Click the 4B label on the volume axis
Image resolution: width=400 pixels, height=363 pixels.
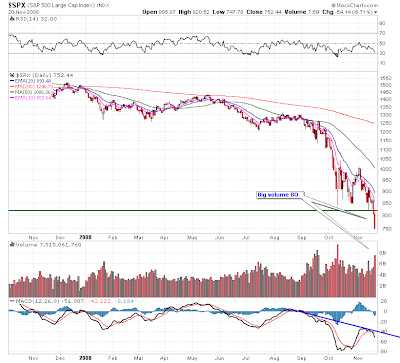pyautogui.click(x=382, y=275)
